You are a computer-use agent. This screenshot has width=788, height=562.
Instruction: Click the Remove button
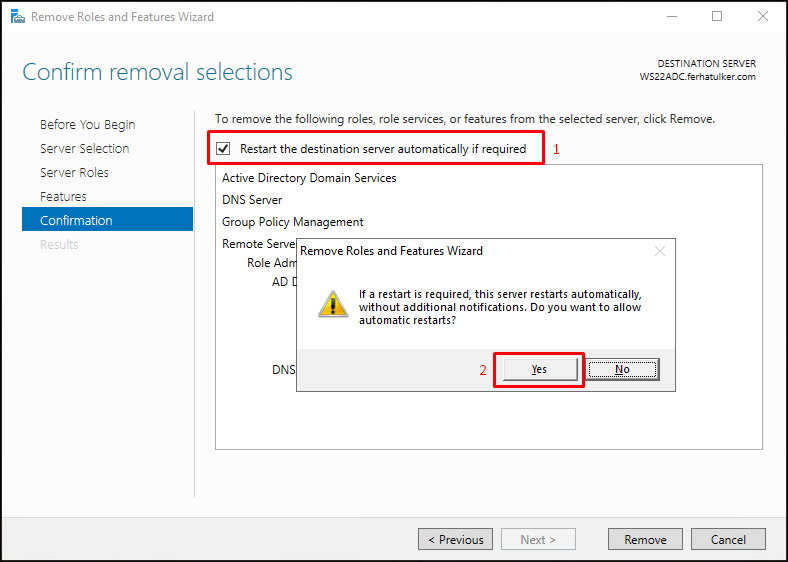coord(645,539)
